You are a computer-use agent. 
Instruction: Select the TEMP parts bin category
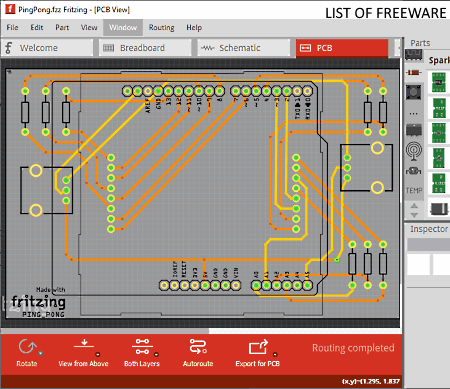click(414, 190)
